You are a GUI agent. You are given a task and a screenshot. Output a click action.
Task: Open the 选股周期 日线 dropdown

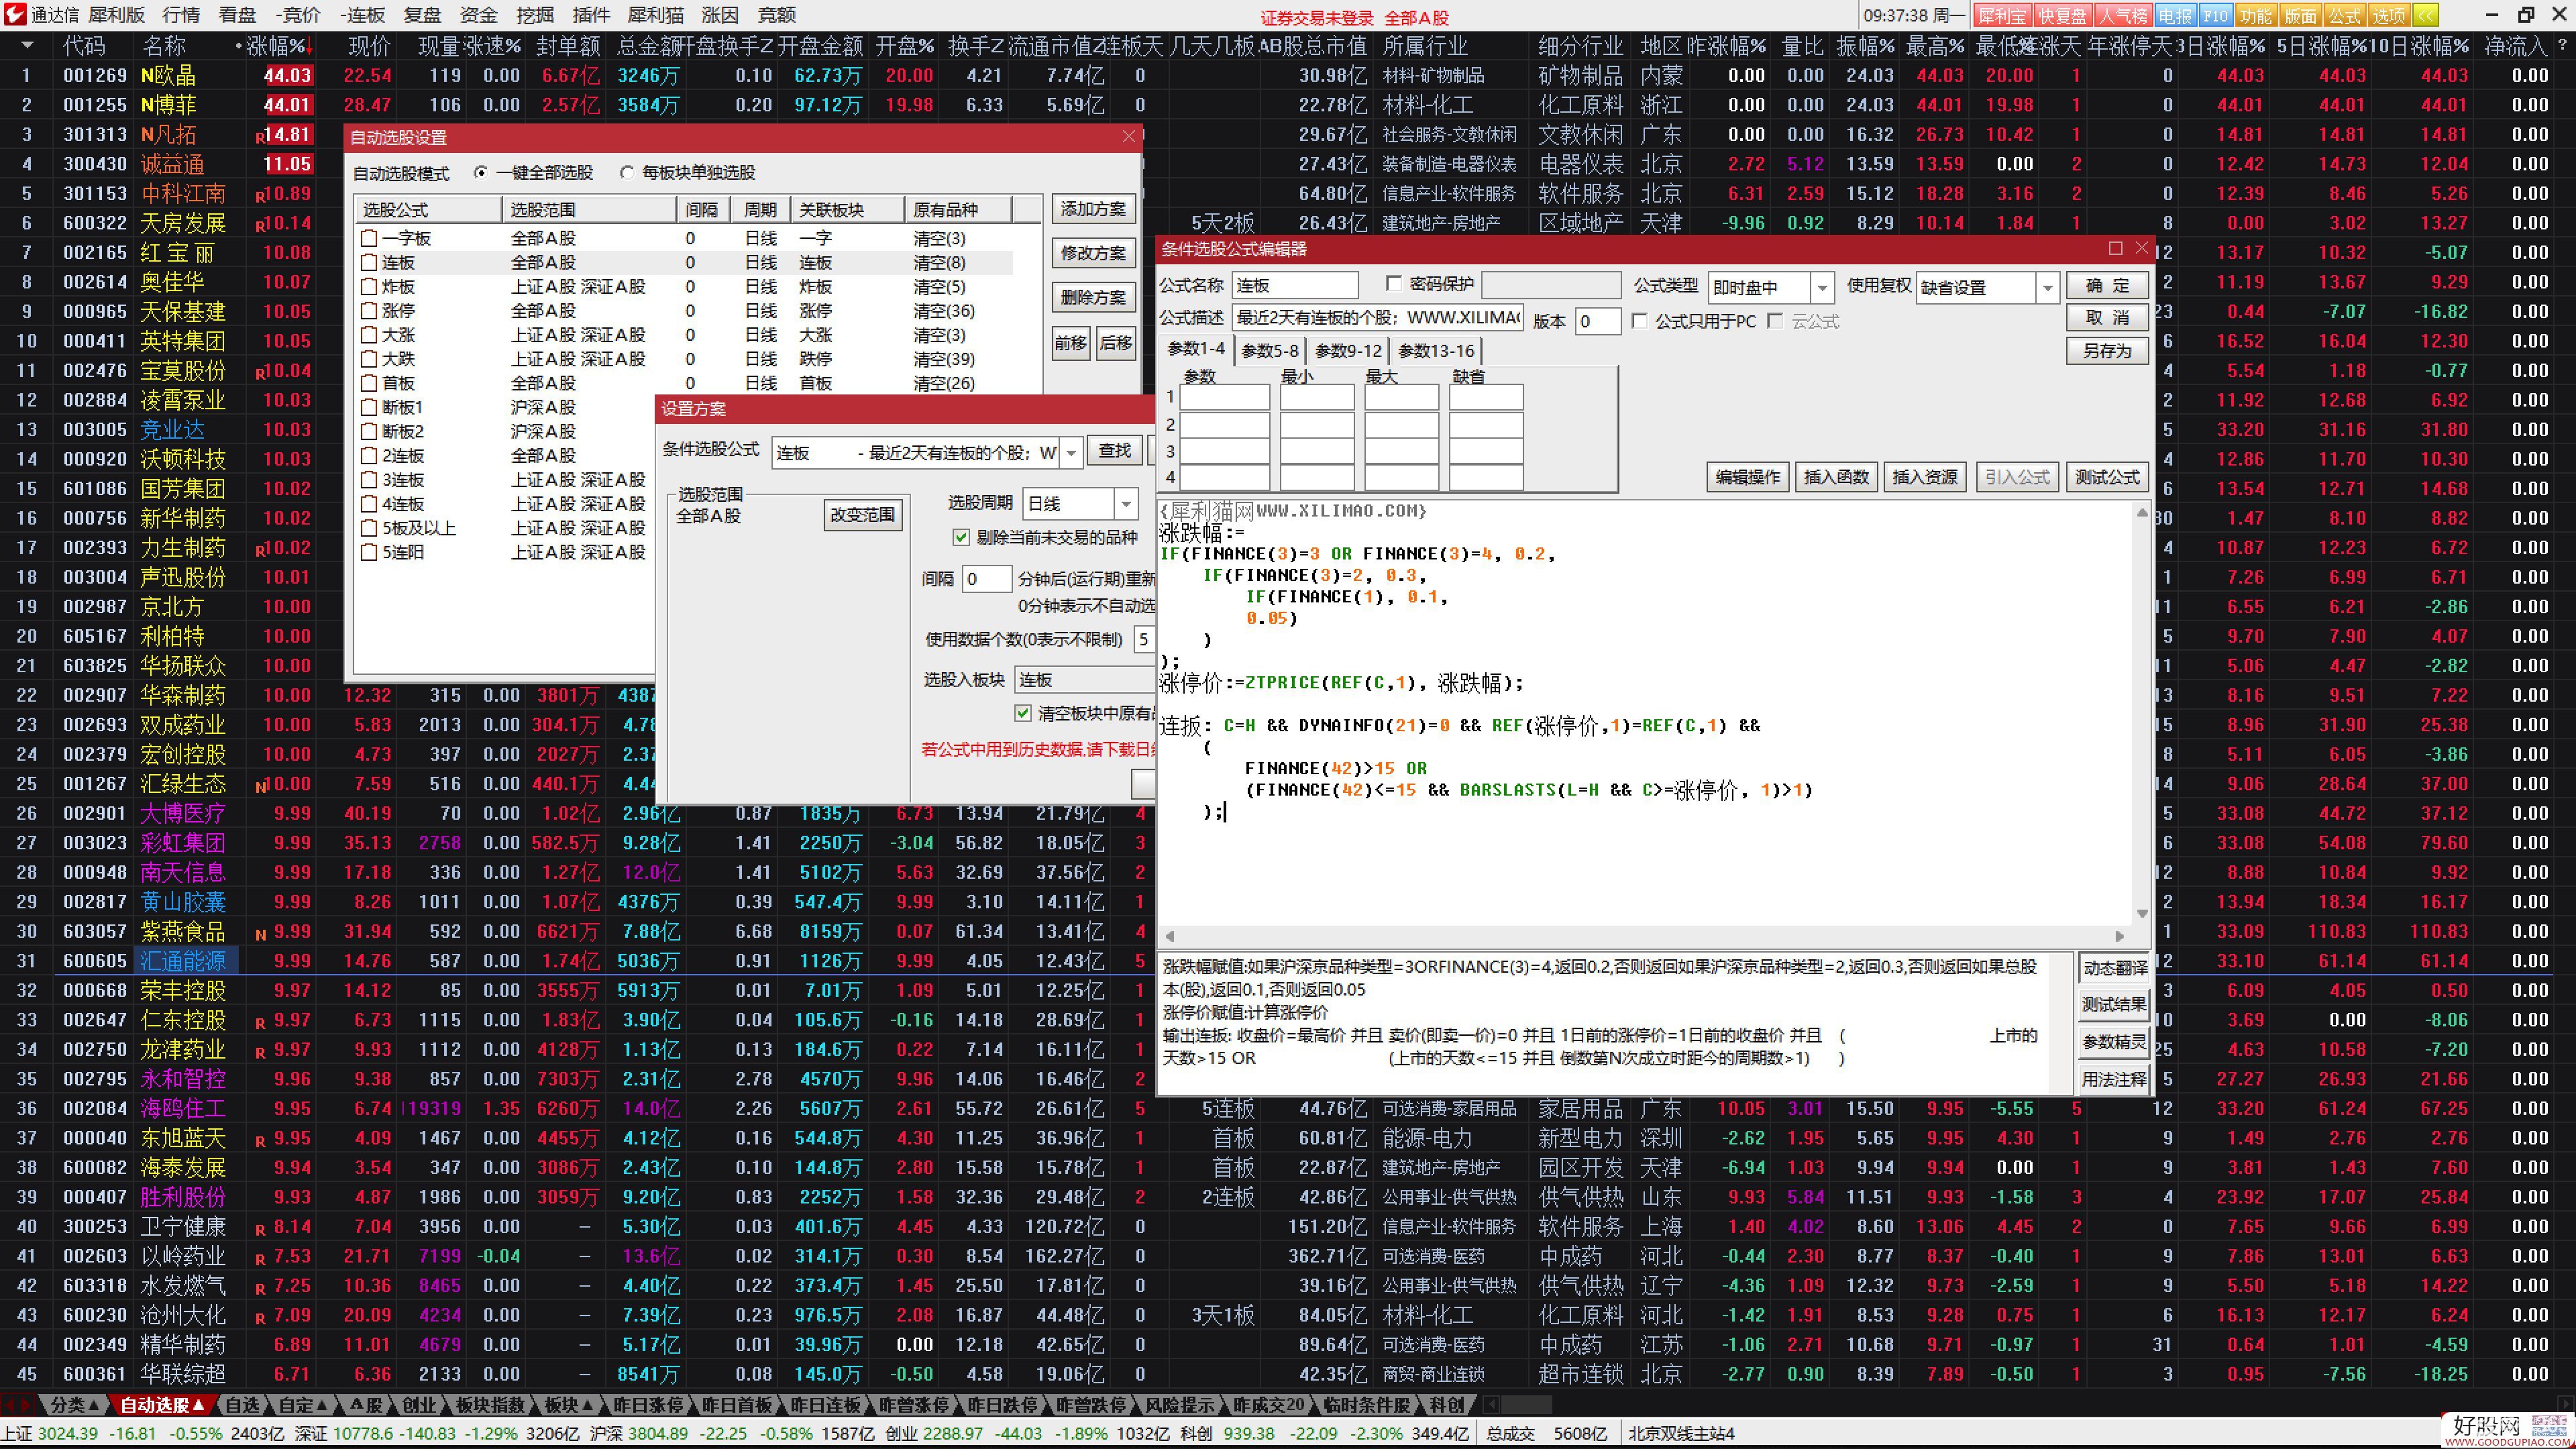[x=1126, y=503]
